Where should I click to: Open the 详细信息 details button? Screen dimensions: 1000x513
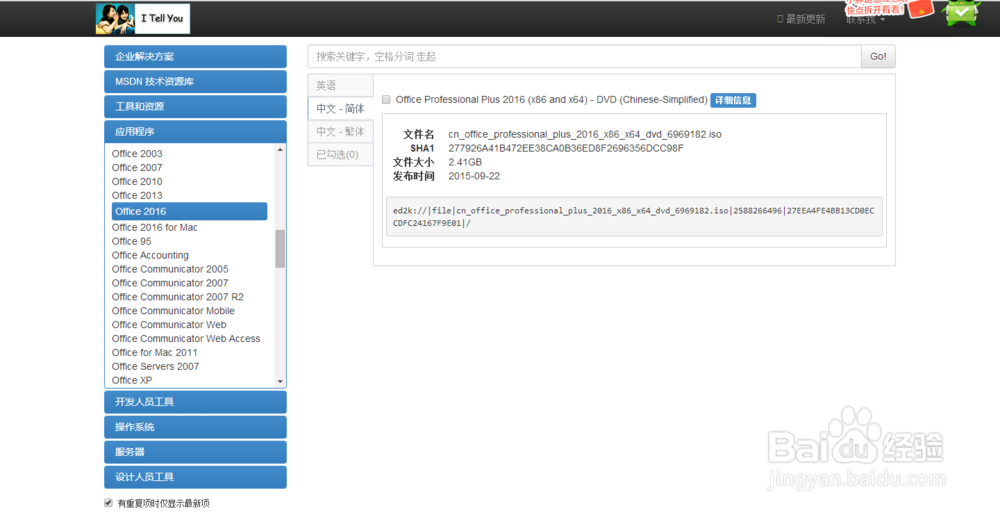click(733, 100)
